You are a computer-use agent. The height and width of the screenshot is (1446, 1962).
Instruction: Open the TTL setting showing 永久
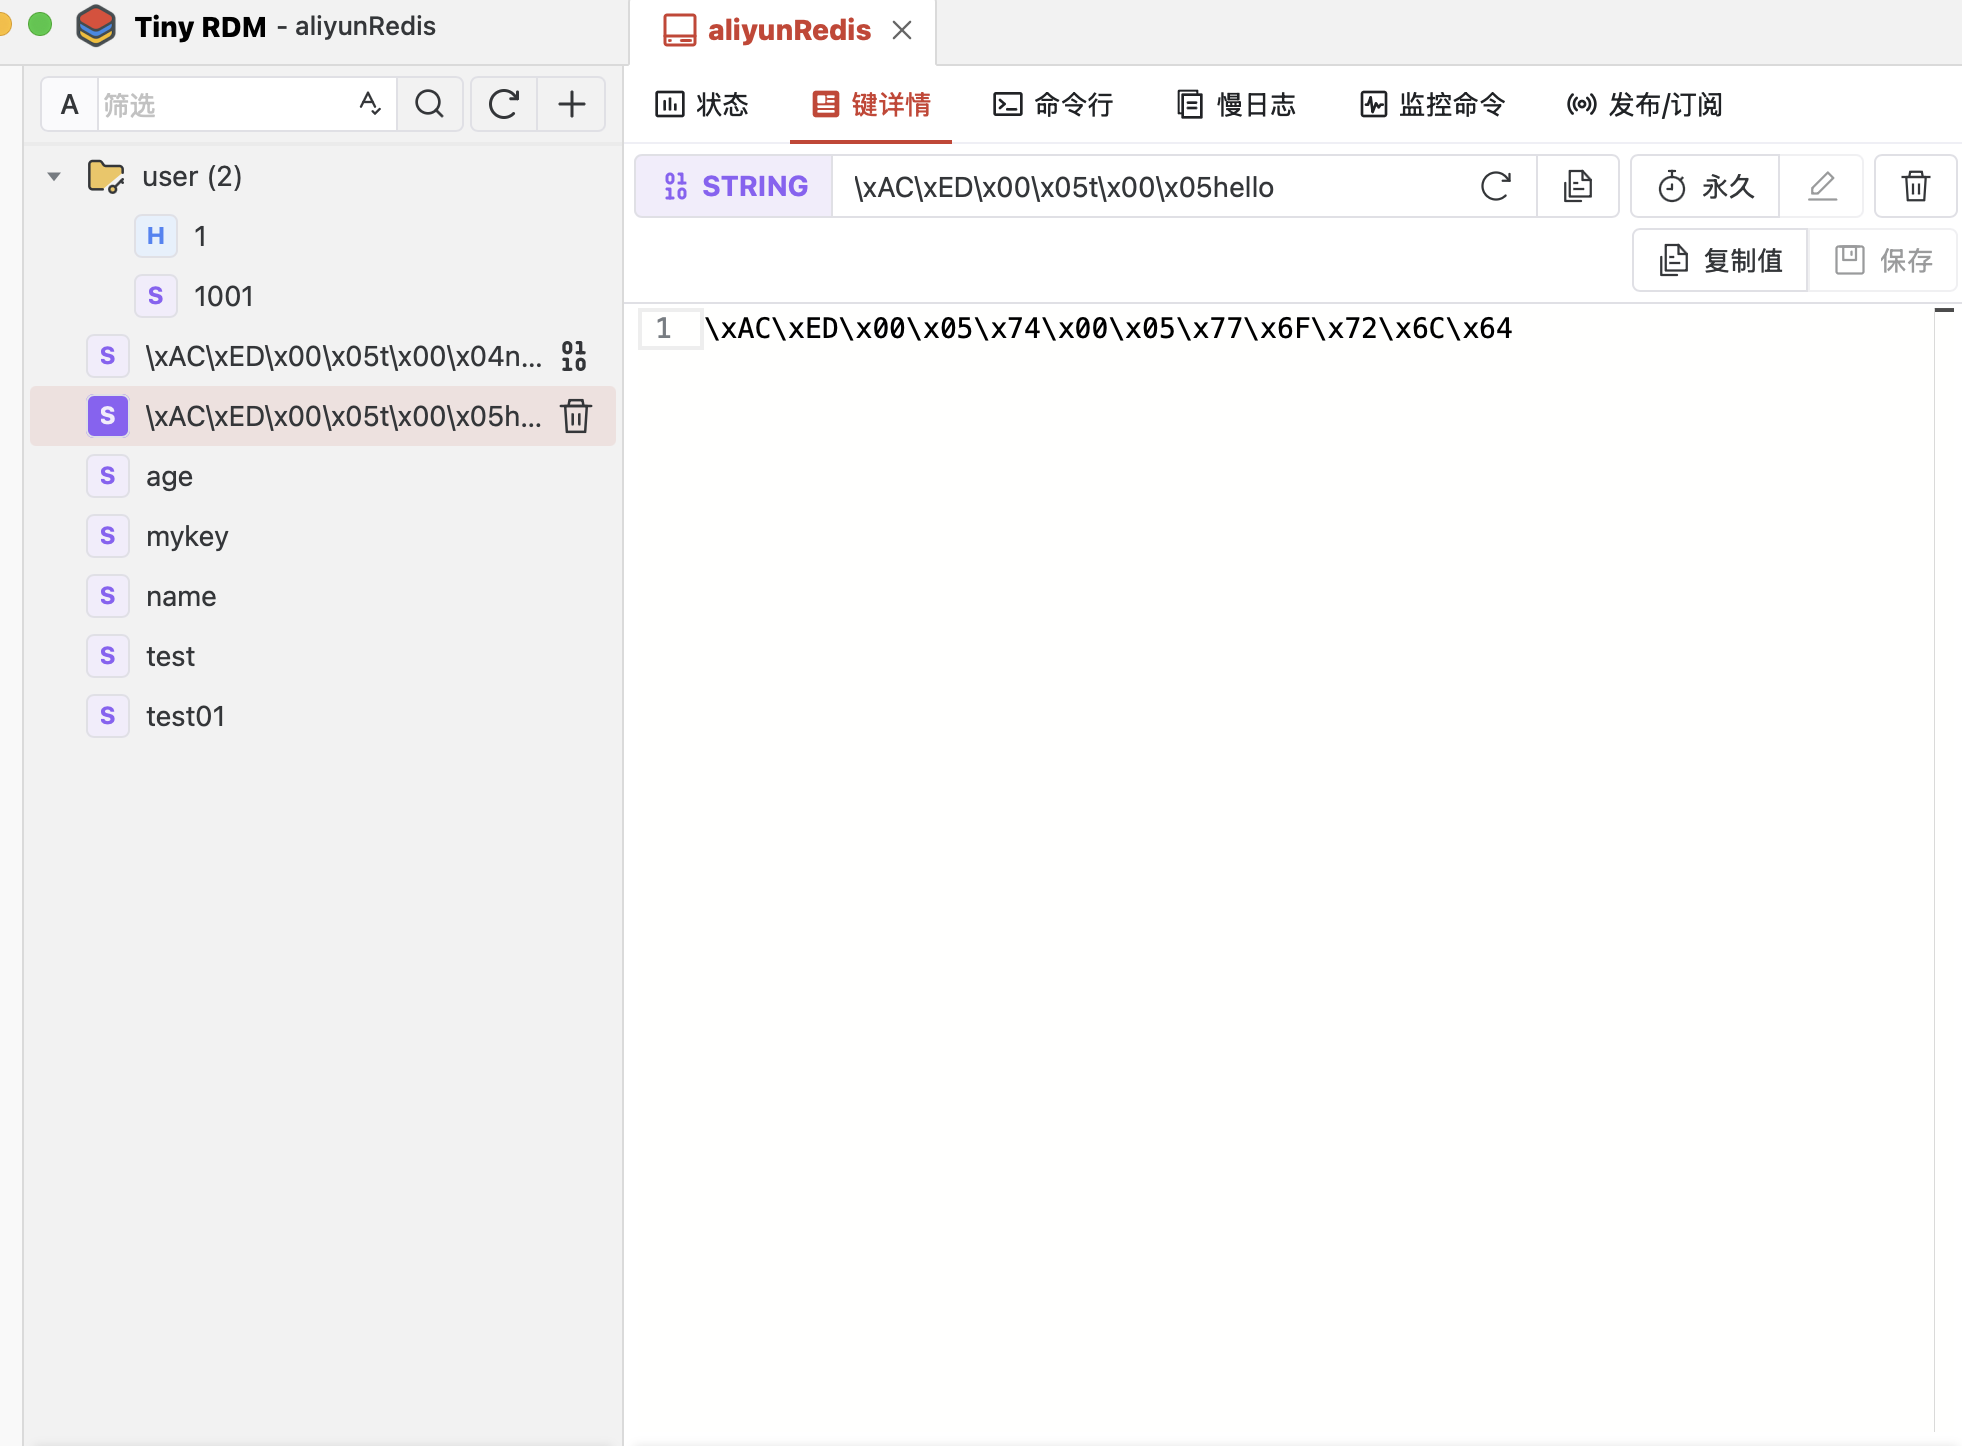click(x=1705, y=187)
